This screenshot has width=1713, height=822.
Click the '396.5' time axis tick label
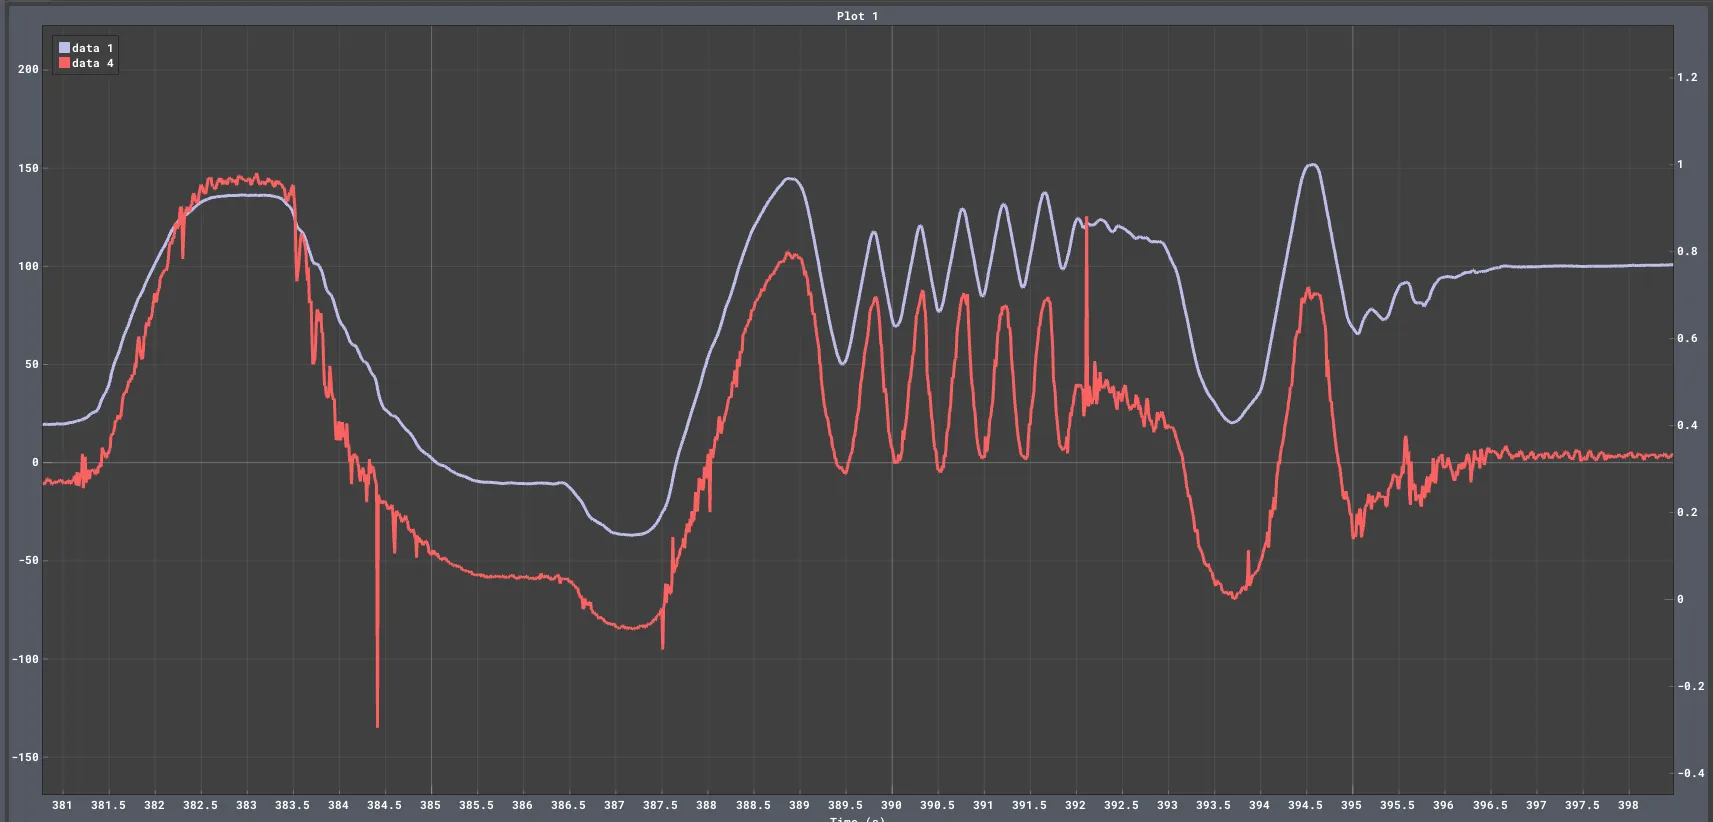pos(1490,805)
